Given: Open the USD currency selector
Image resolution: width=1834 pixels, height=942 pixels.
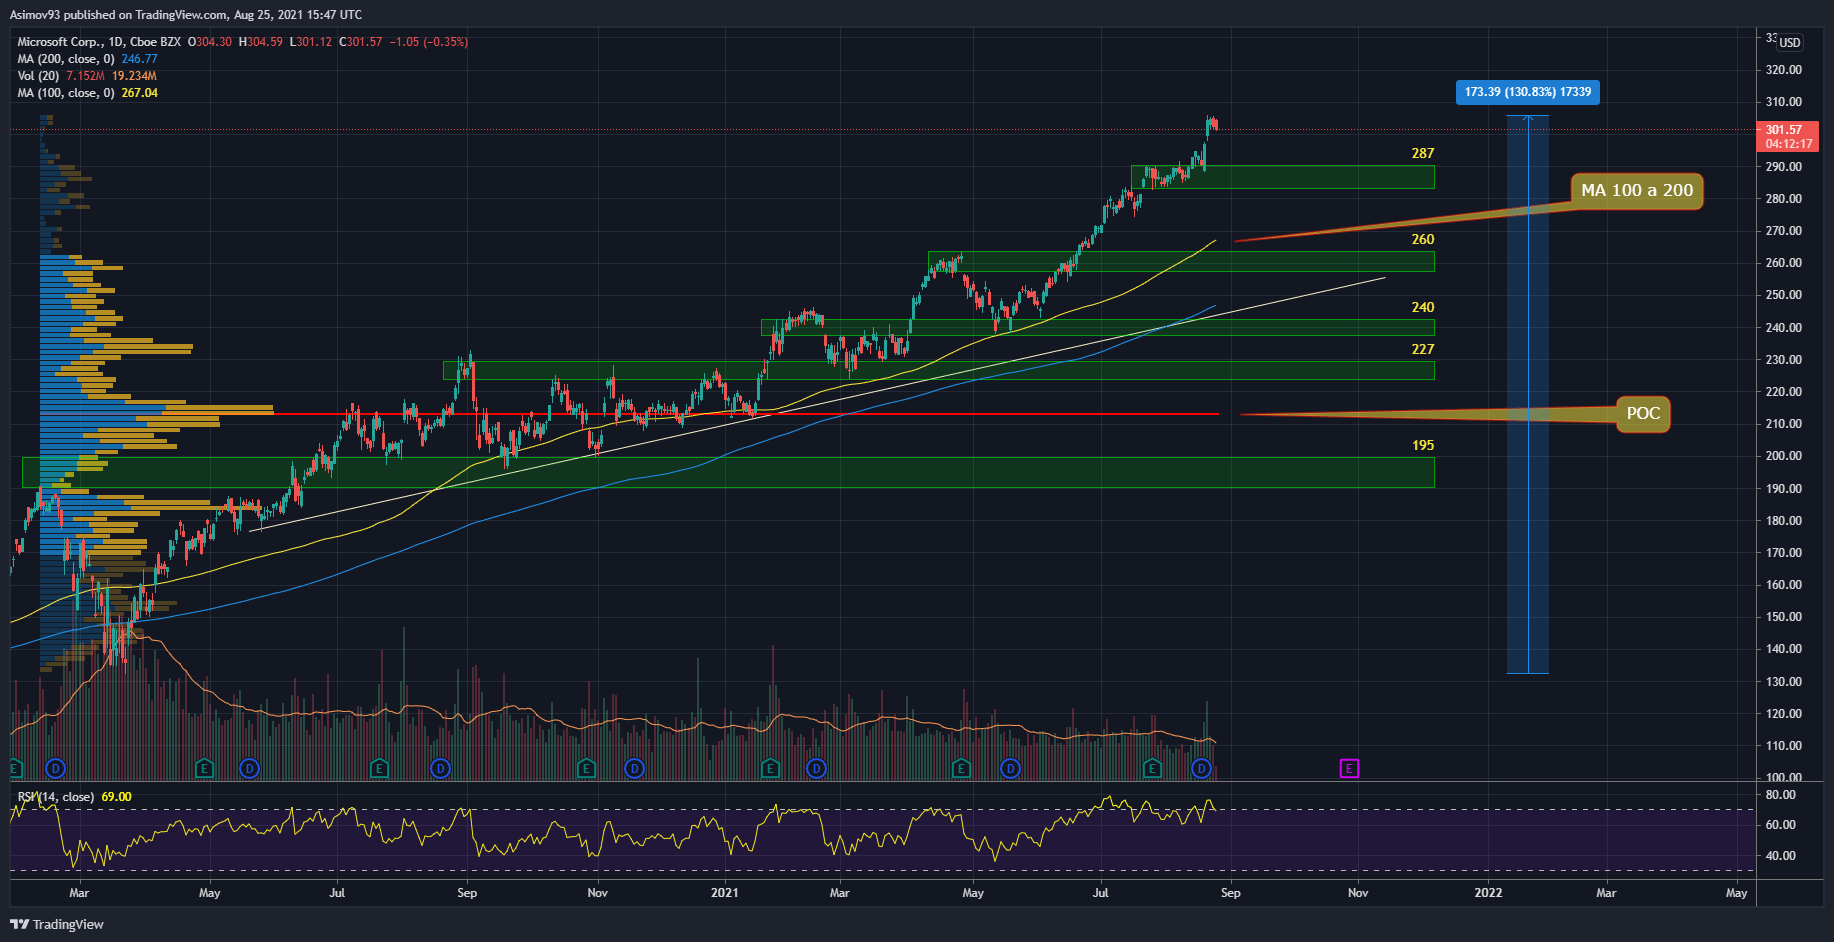Looking at the screenshot, I should (1789, 43).
